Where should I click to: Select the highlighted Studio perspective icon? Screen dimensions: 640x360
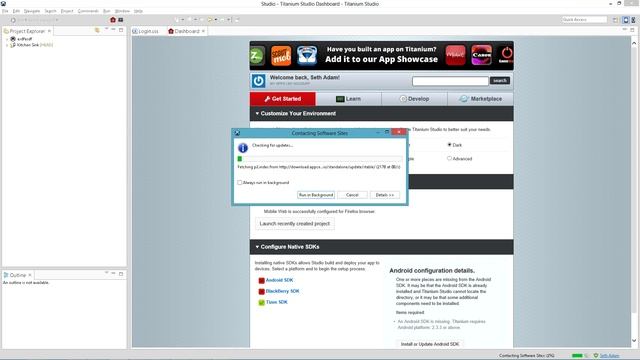point(626,20)
